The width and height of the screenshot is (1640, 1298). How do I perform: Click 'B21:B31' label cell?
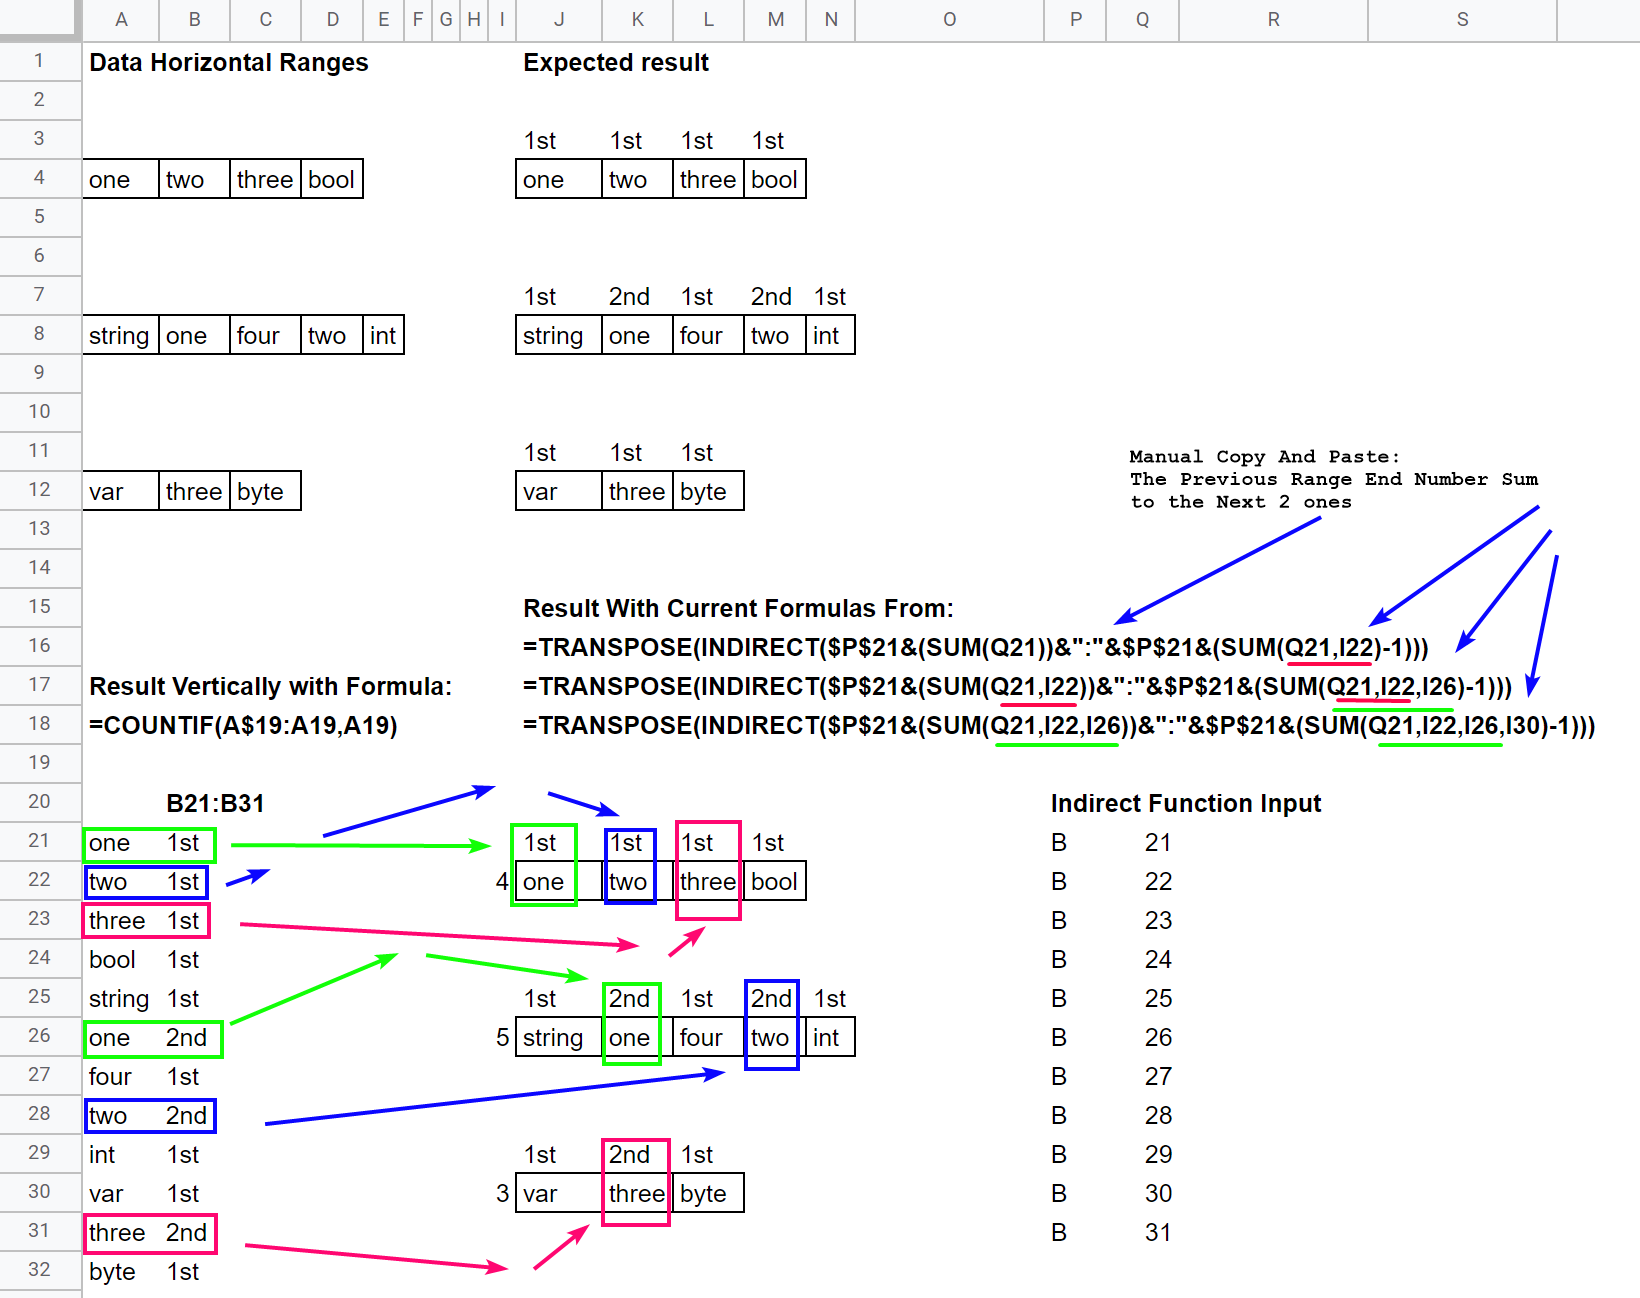click(215, 803)
